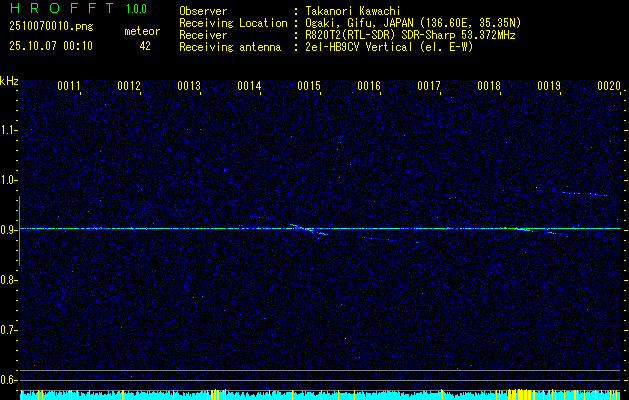Click the 0.7 kHz axis label

coord(9,330)
